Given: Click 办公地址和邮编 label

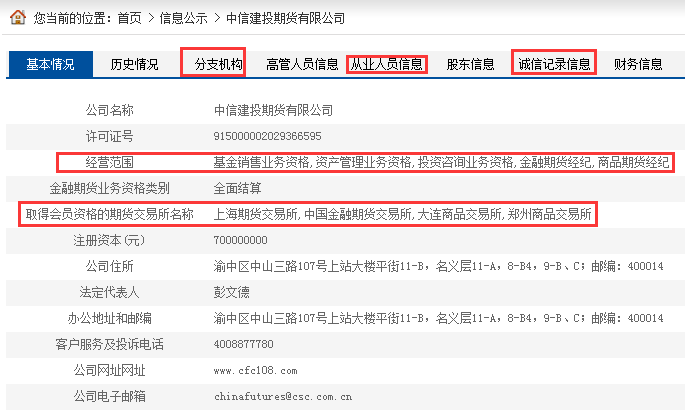Looking at the screenshot, I should tap(109, 318).
